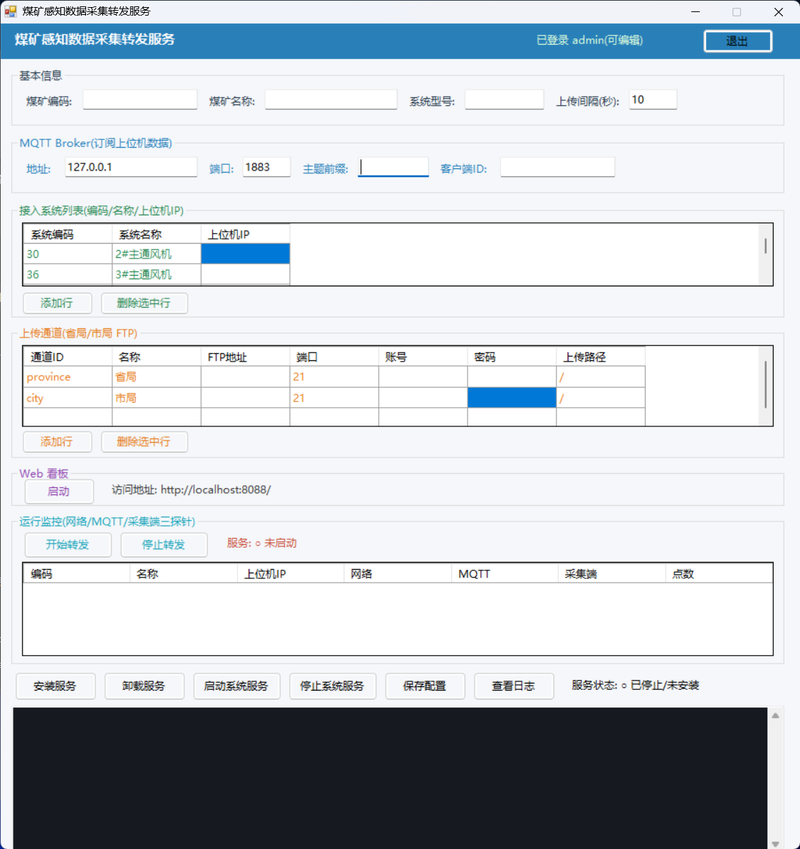The width and height of the screenshot is (800, 849).
Task: Click the 密码 column header
Action: coord(512,357)
